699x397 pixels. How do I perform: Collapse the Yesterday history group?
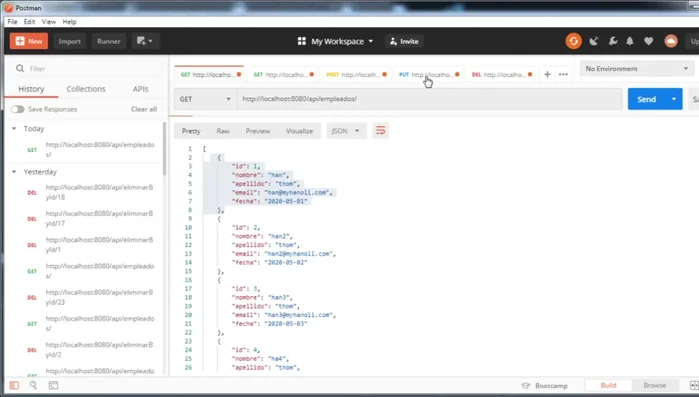[x=14, y=172]
